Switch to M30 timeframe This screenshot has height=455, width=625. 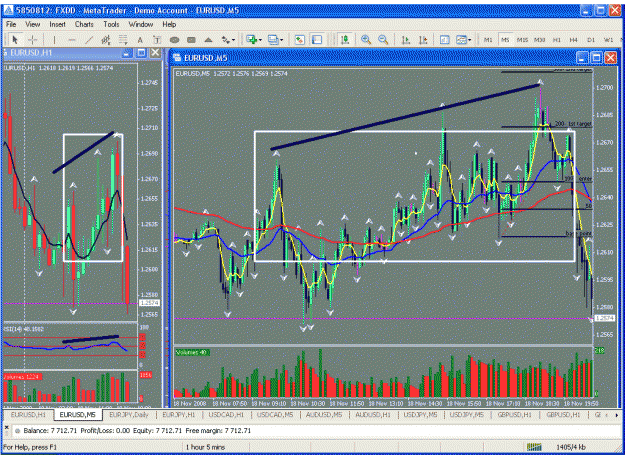[x=540, y=40]
